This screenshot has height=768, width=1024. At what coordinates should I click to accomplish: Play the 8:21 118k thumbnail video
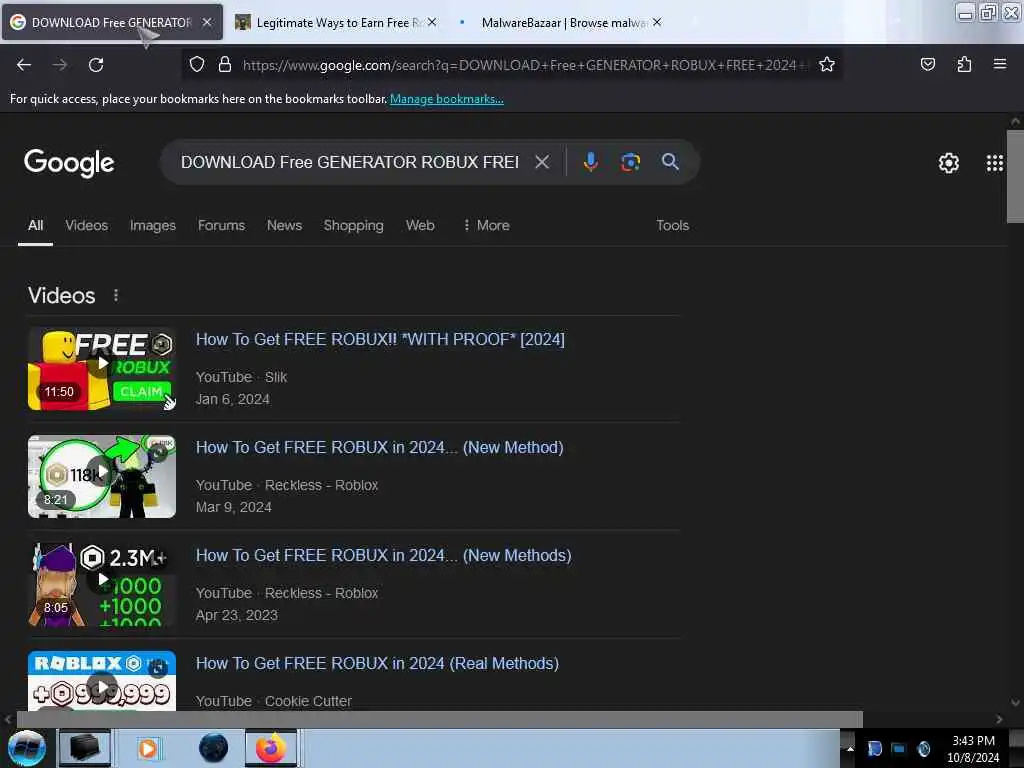(x=102, y=477)
